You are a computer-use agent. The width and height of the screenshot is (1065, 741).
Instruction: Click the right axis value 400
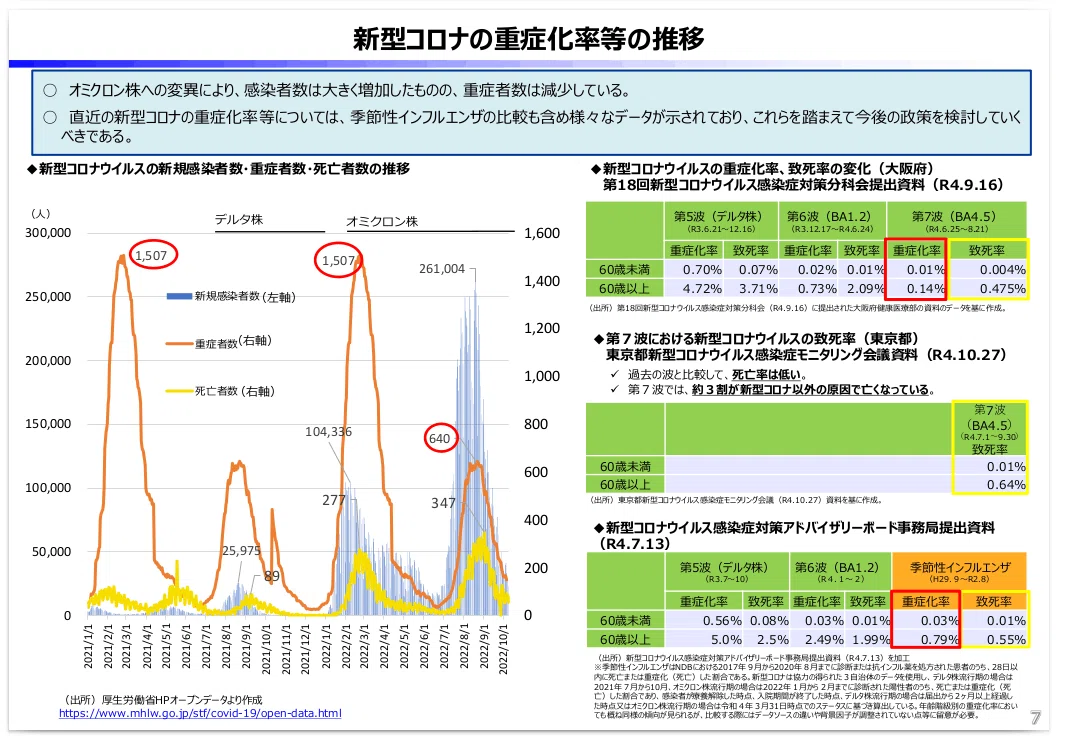(536, 520)
